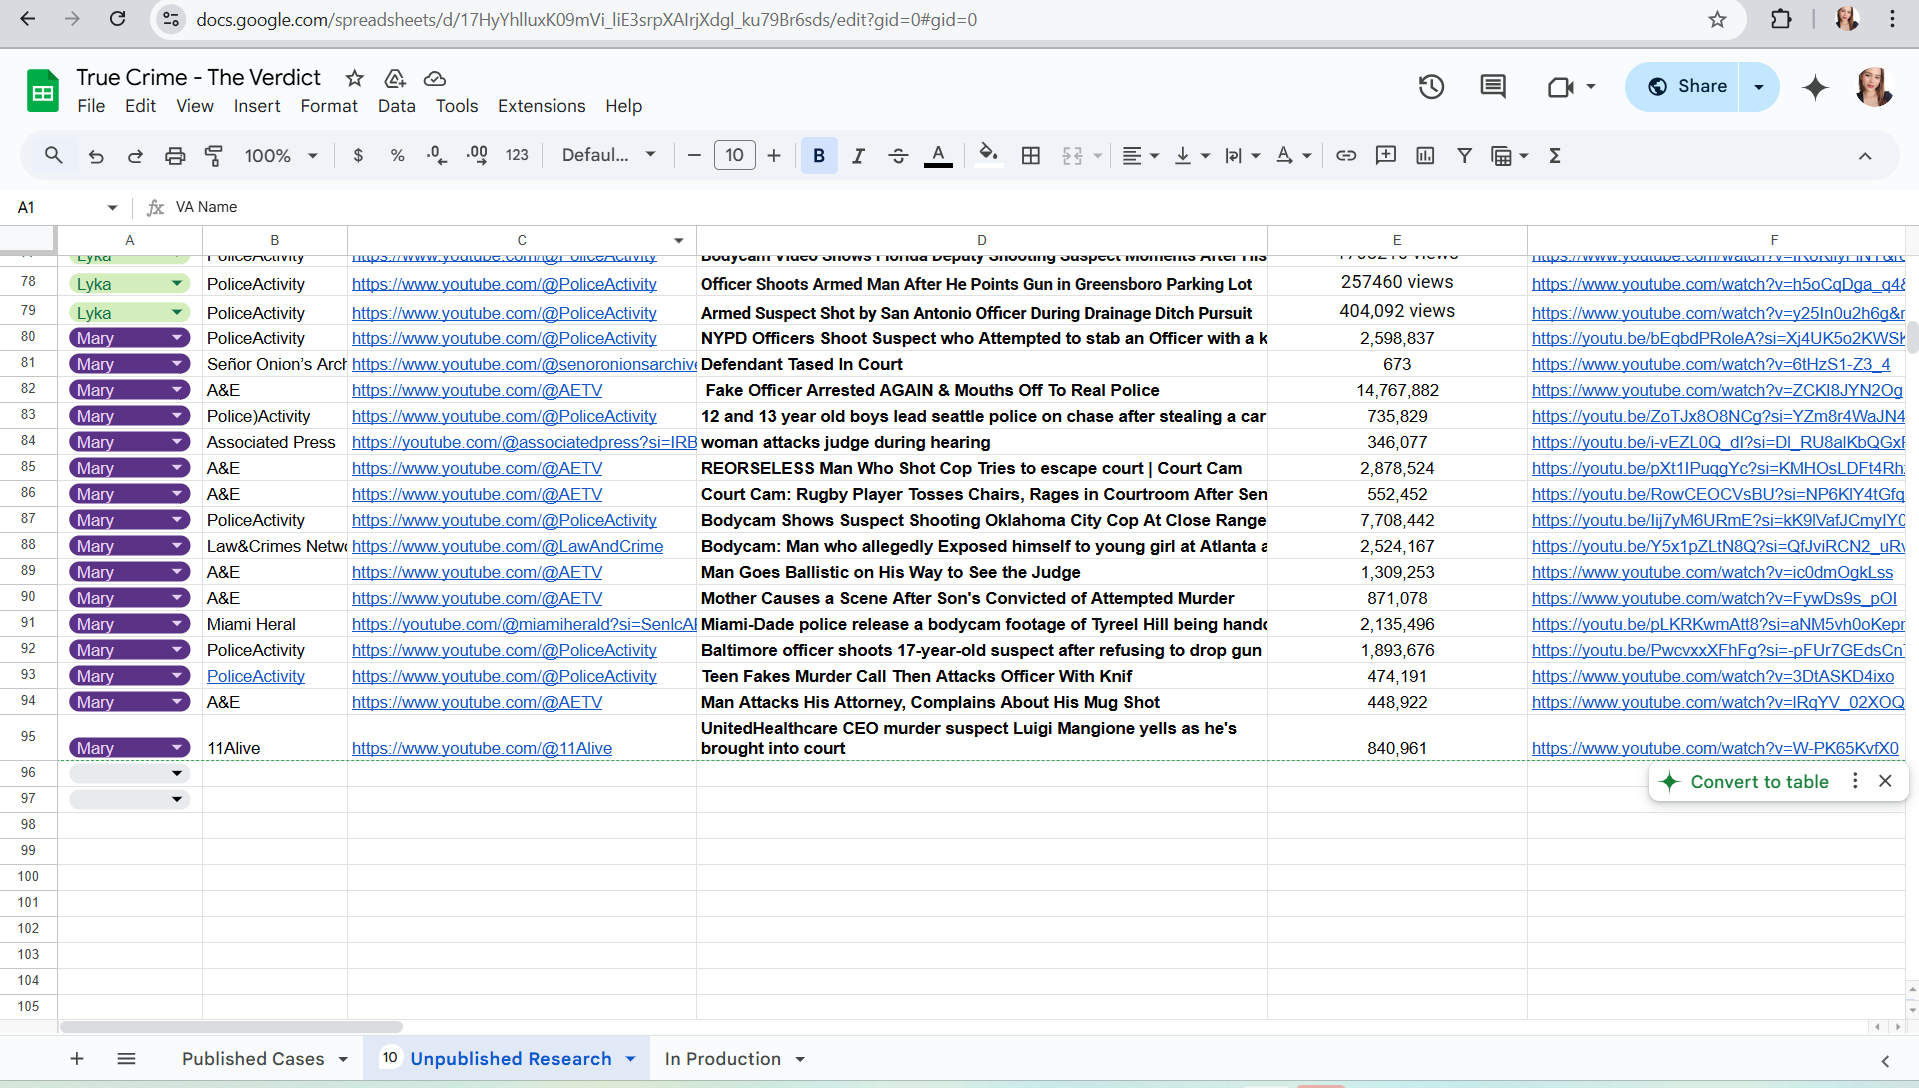Print the spreadsheet

tap(175, 155)
